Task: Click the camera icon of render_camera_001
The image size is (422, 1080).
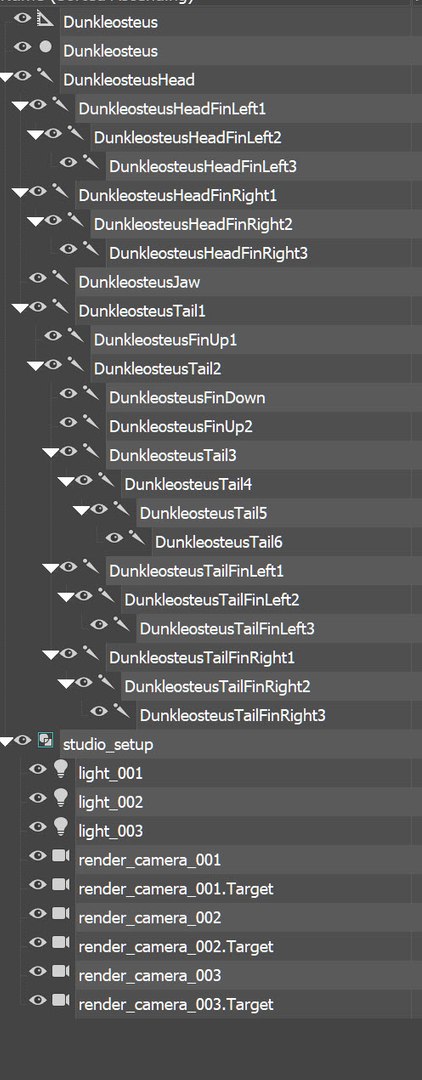Action: coord(61,856)
